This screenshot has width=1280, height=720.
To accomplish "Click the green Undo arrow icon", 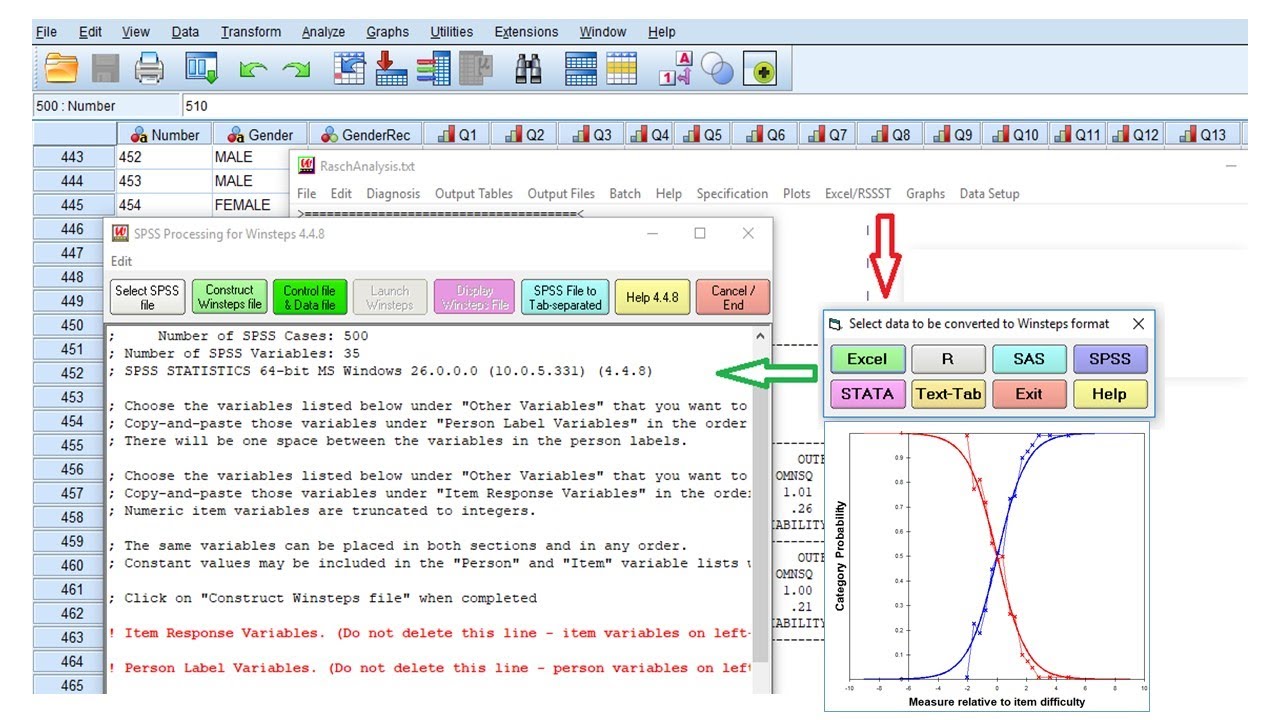I will (253, 70).
